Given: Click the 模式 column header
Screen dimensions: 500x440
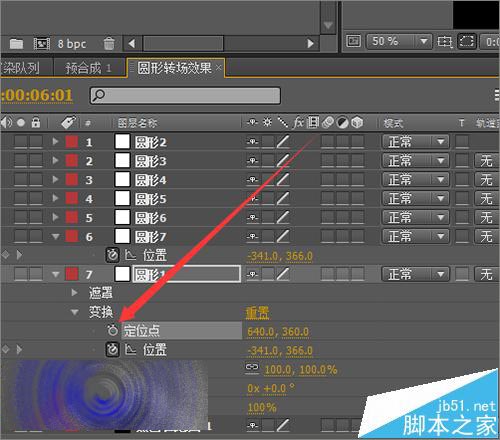Looking at the screenshot, I should click(x=393, y=123).
